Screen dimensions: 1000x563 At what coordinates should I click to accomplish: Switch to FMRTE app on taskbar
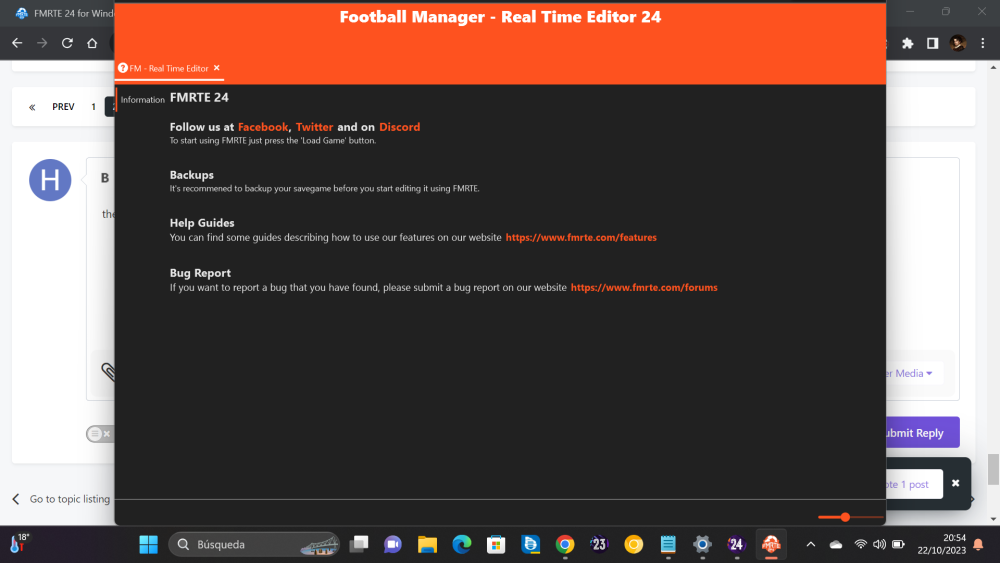click(x=771, y=545)
